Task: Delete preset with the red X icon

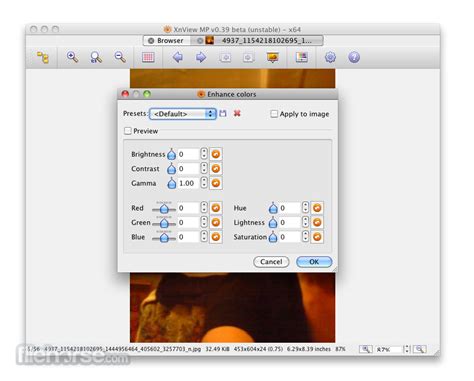Action: (237, 114)
